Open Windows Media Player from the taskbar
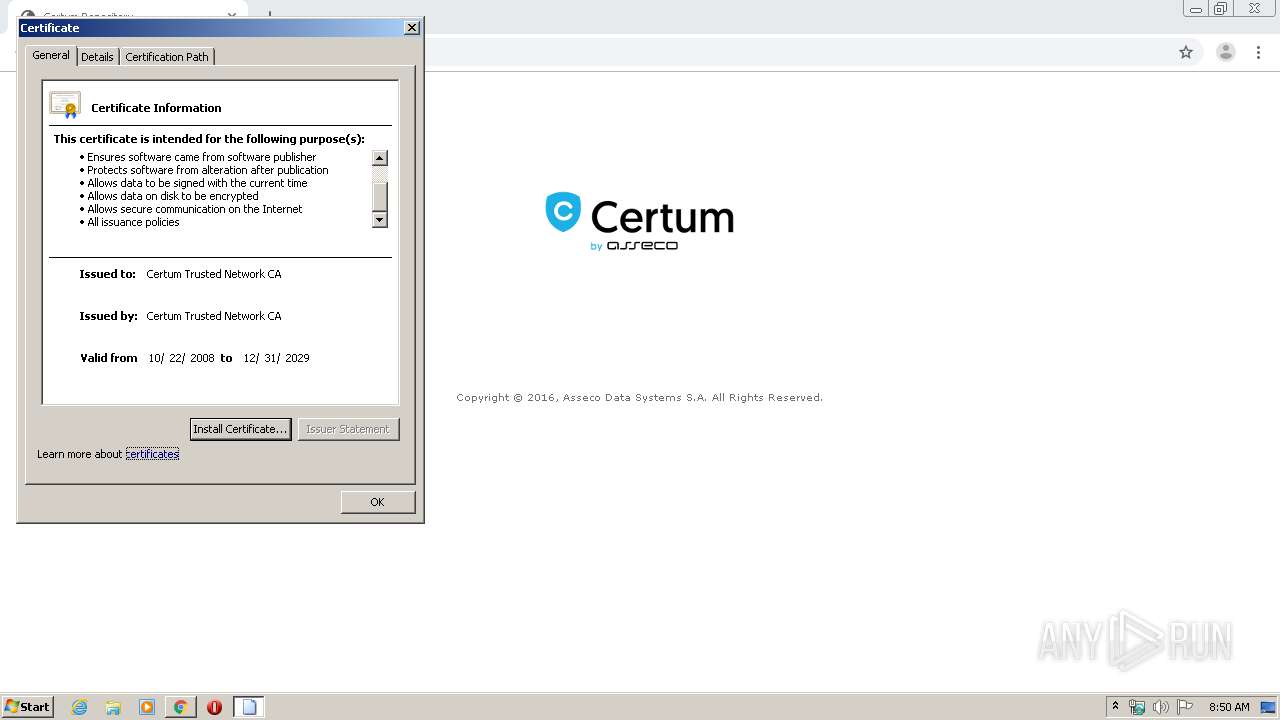Viewport: 1280px width, 720px height. tap(147, 707)
